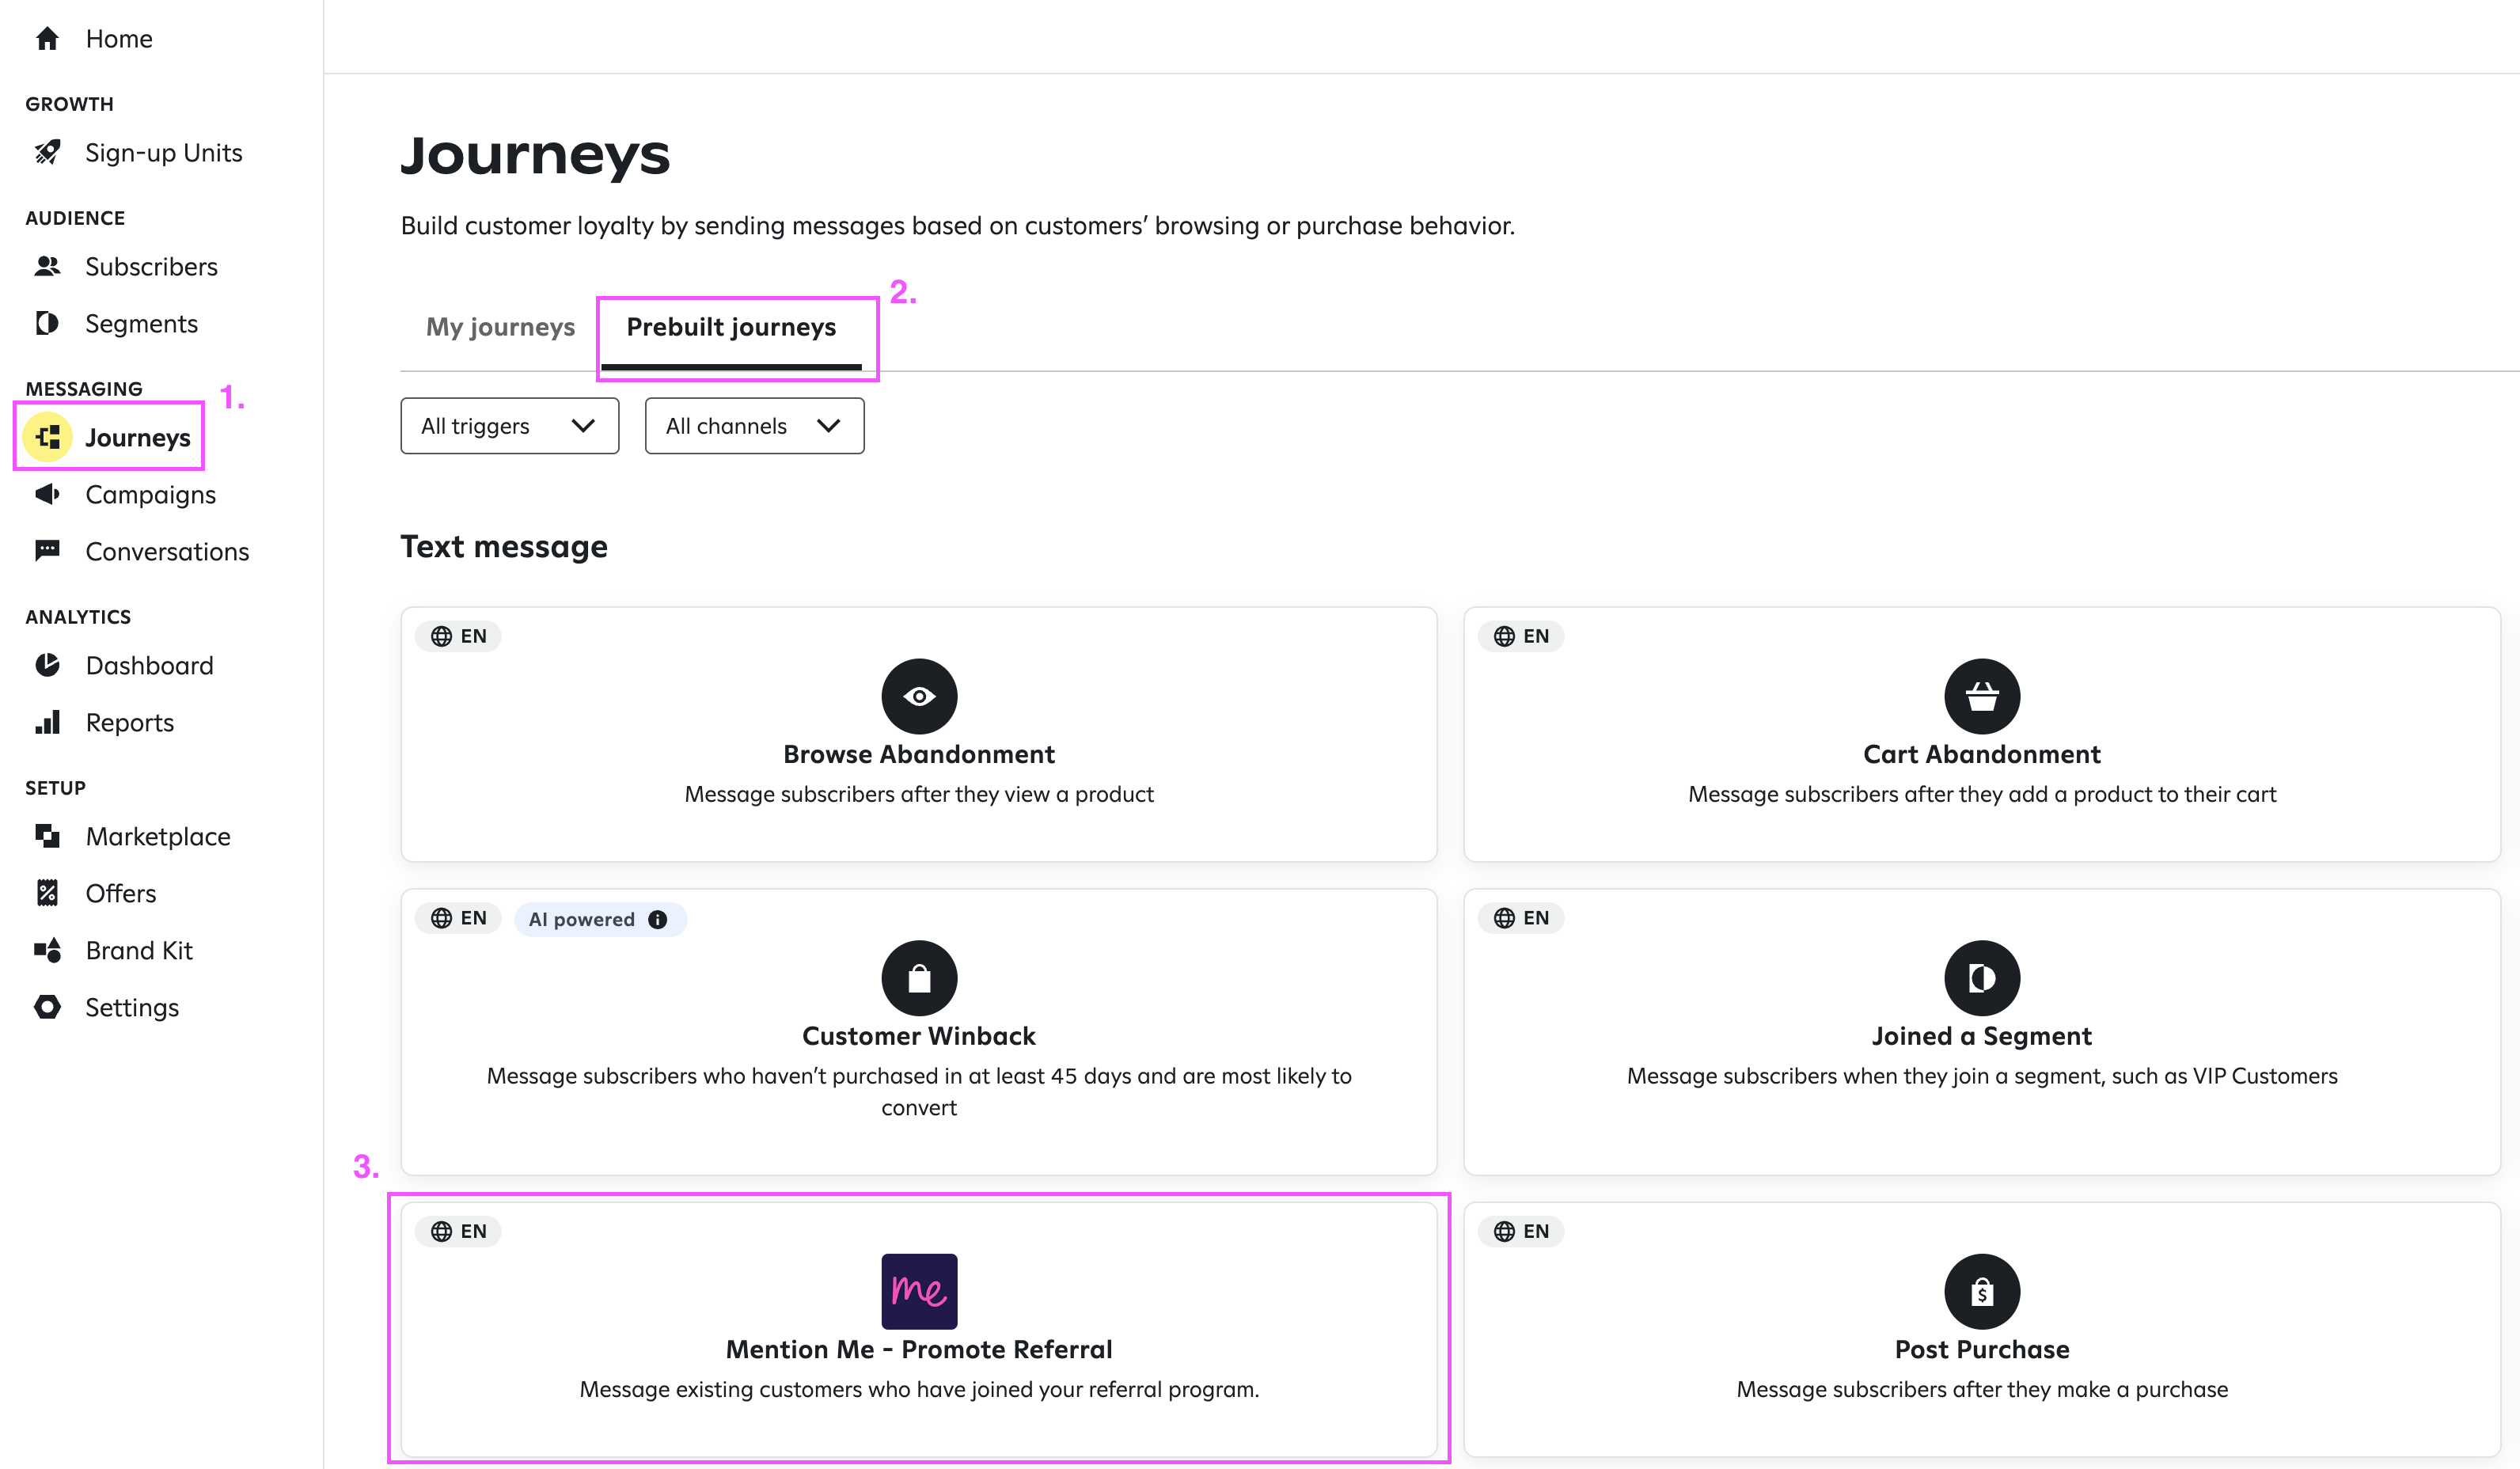Click the Dashboard pie chart icon
The height and width of the screenshot is (1469, 2520).
[47, 665]
